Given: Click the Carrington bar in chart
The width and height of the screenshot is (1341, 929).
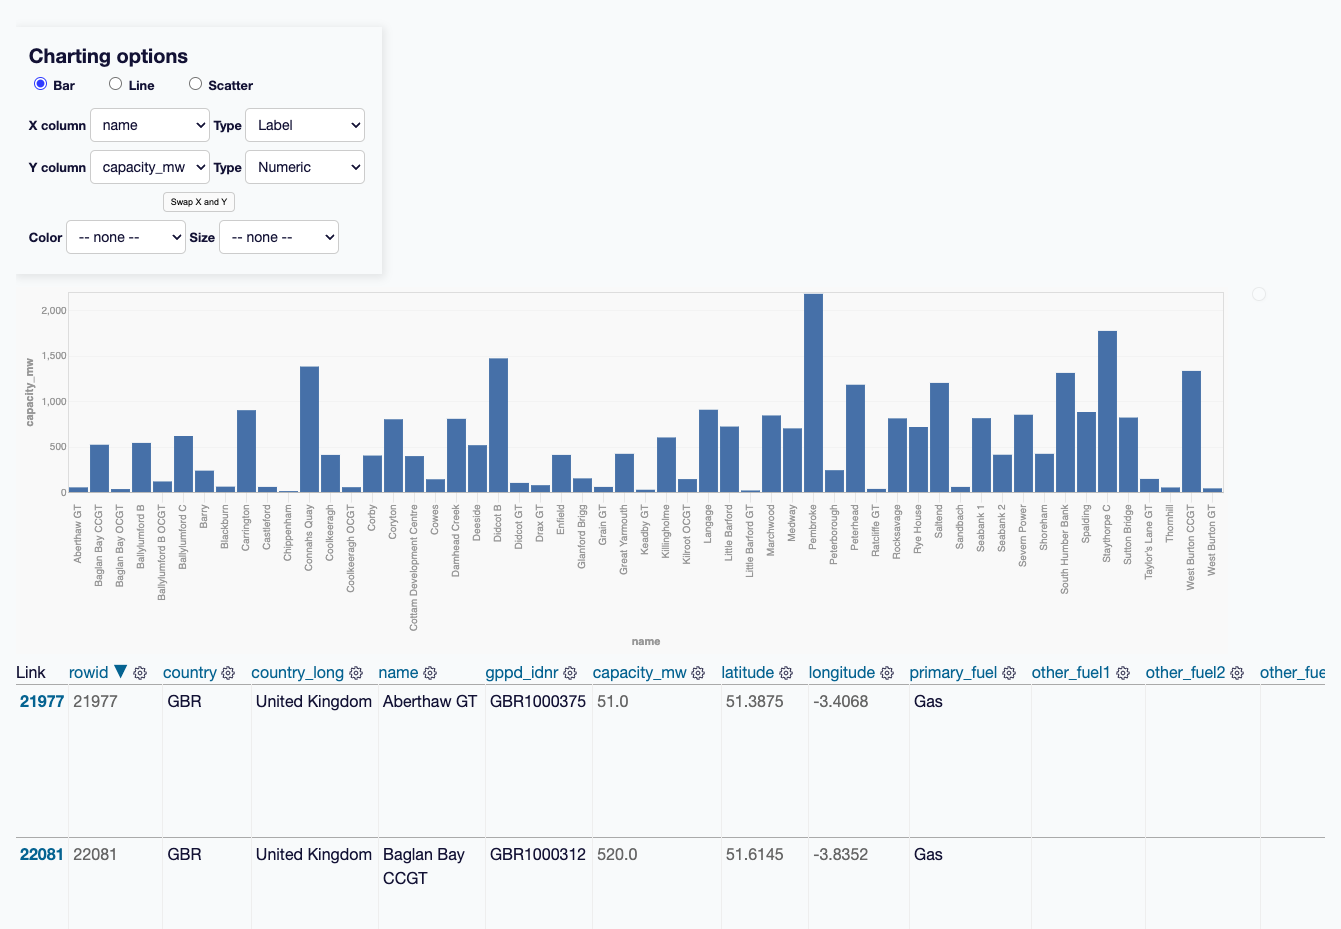Looking at the screenshot, I should (x=246, y=451).
